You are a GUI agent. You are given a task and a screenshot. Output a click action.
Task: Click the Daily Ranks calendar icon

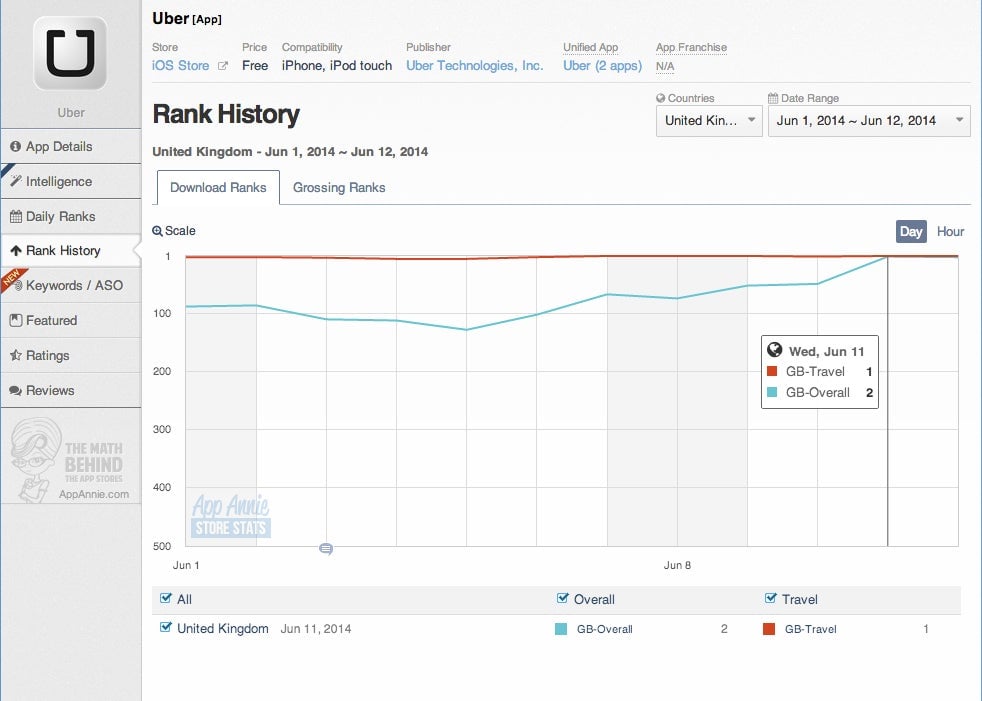click(16, 217)
